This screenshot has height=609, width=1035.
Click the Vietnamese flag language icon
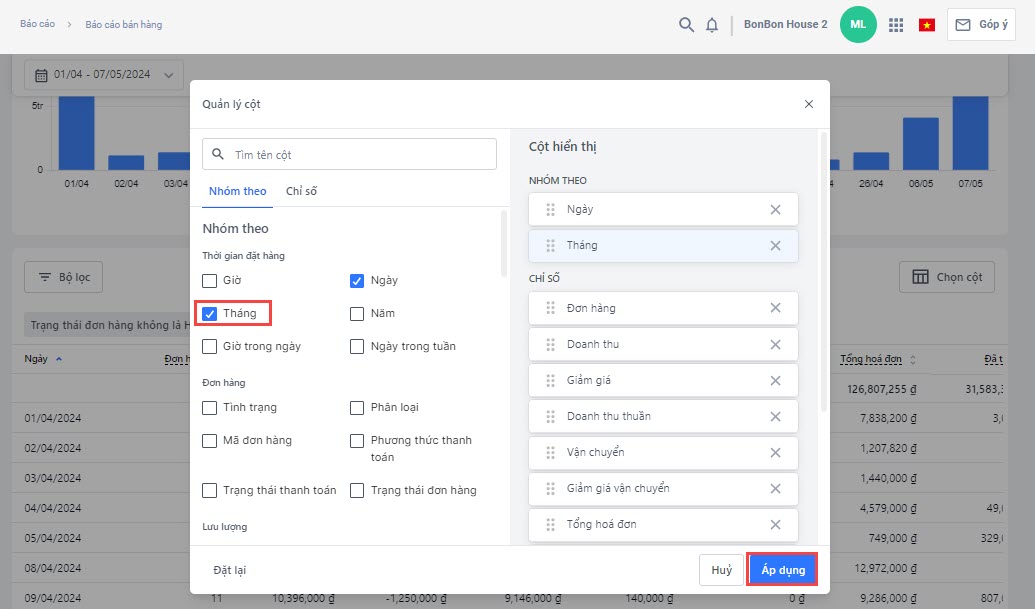click(x=926, y=25)
